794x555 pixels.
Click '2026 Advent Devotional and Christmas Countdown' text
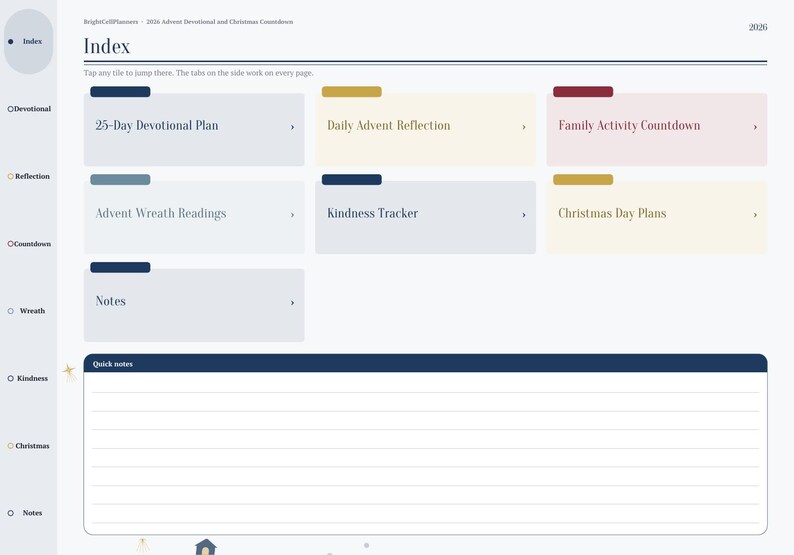220,22
